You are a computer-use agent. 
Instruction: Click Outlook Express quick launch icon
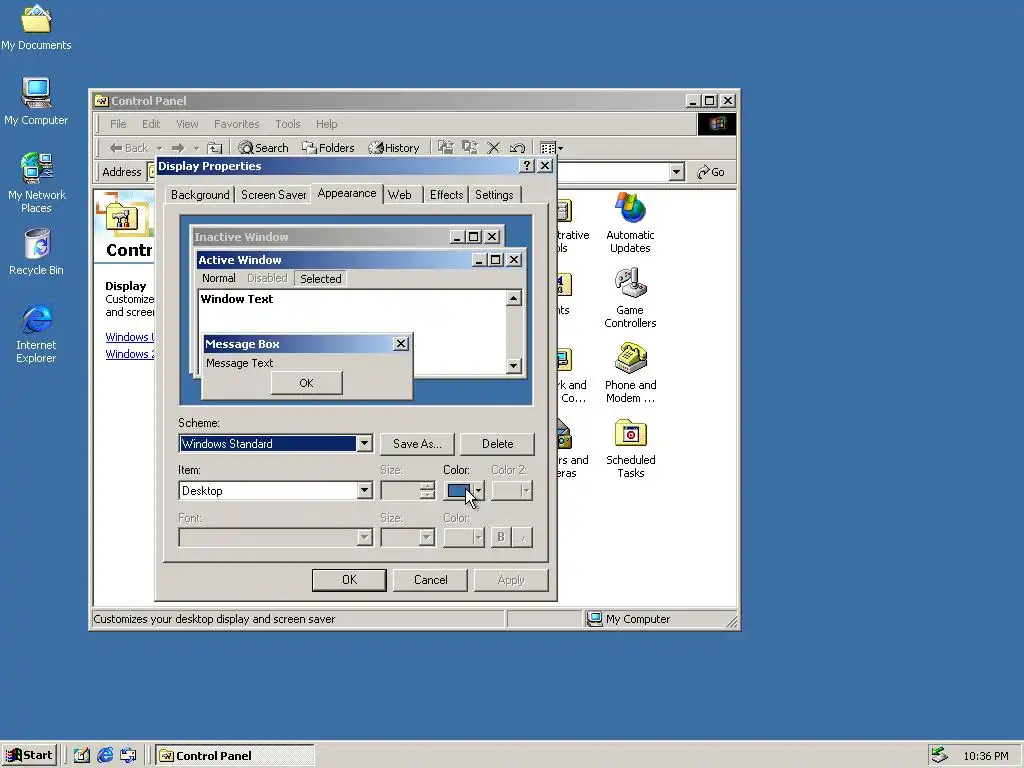pyautogui.click(x=128, y=756)
